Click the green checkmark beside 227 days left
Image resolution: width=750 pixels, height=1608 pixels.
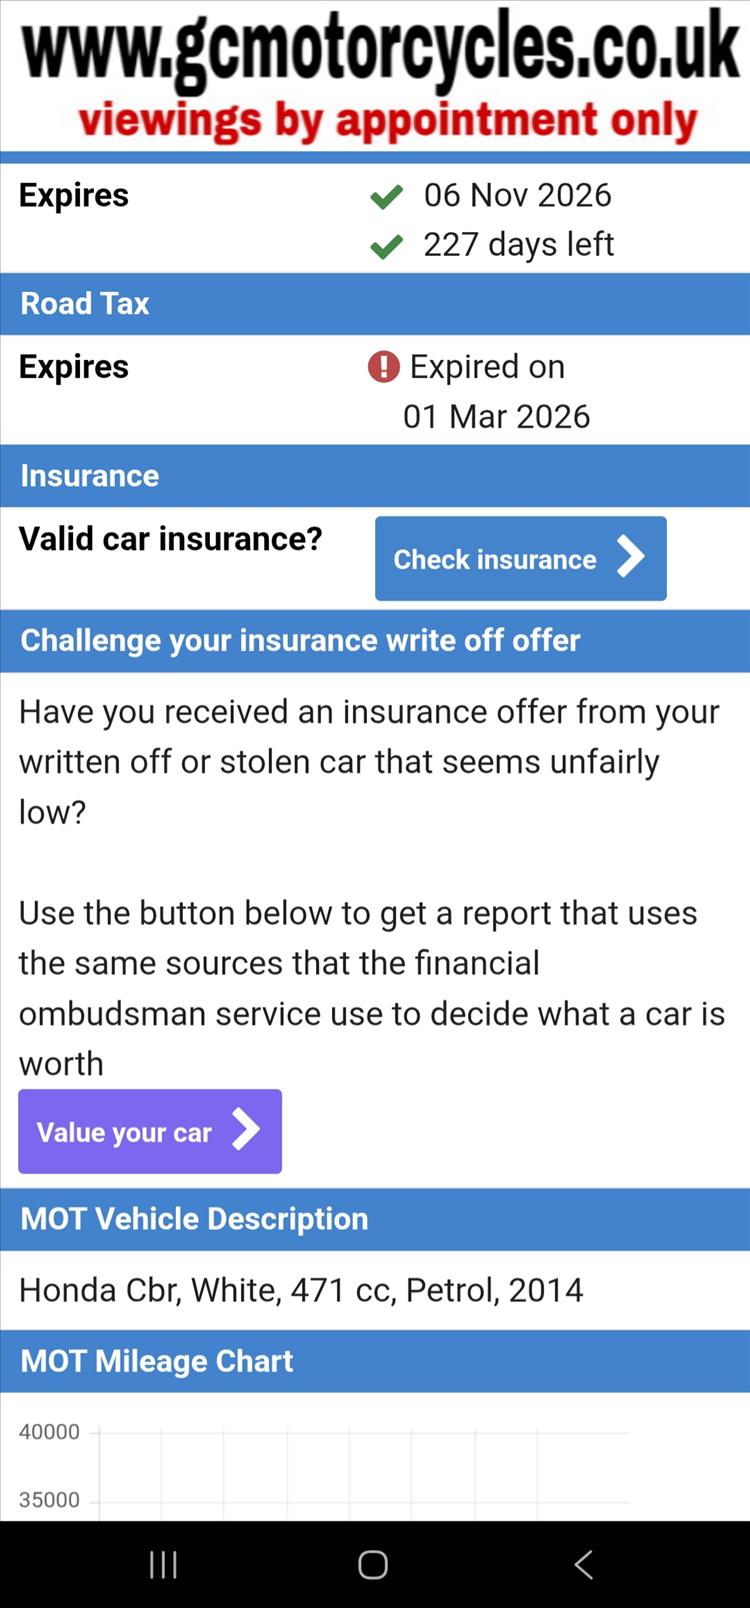386,246
